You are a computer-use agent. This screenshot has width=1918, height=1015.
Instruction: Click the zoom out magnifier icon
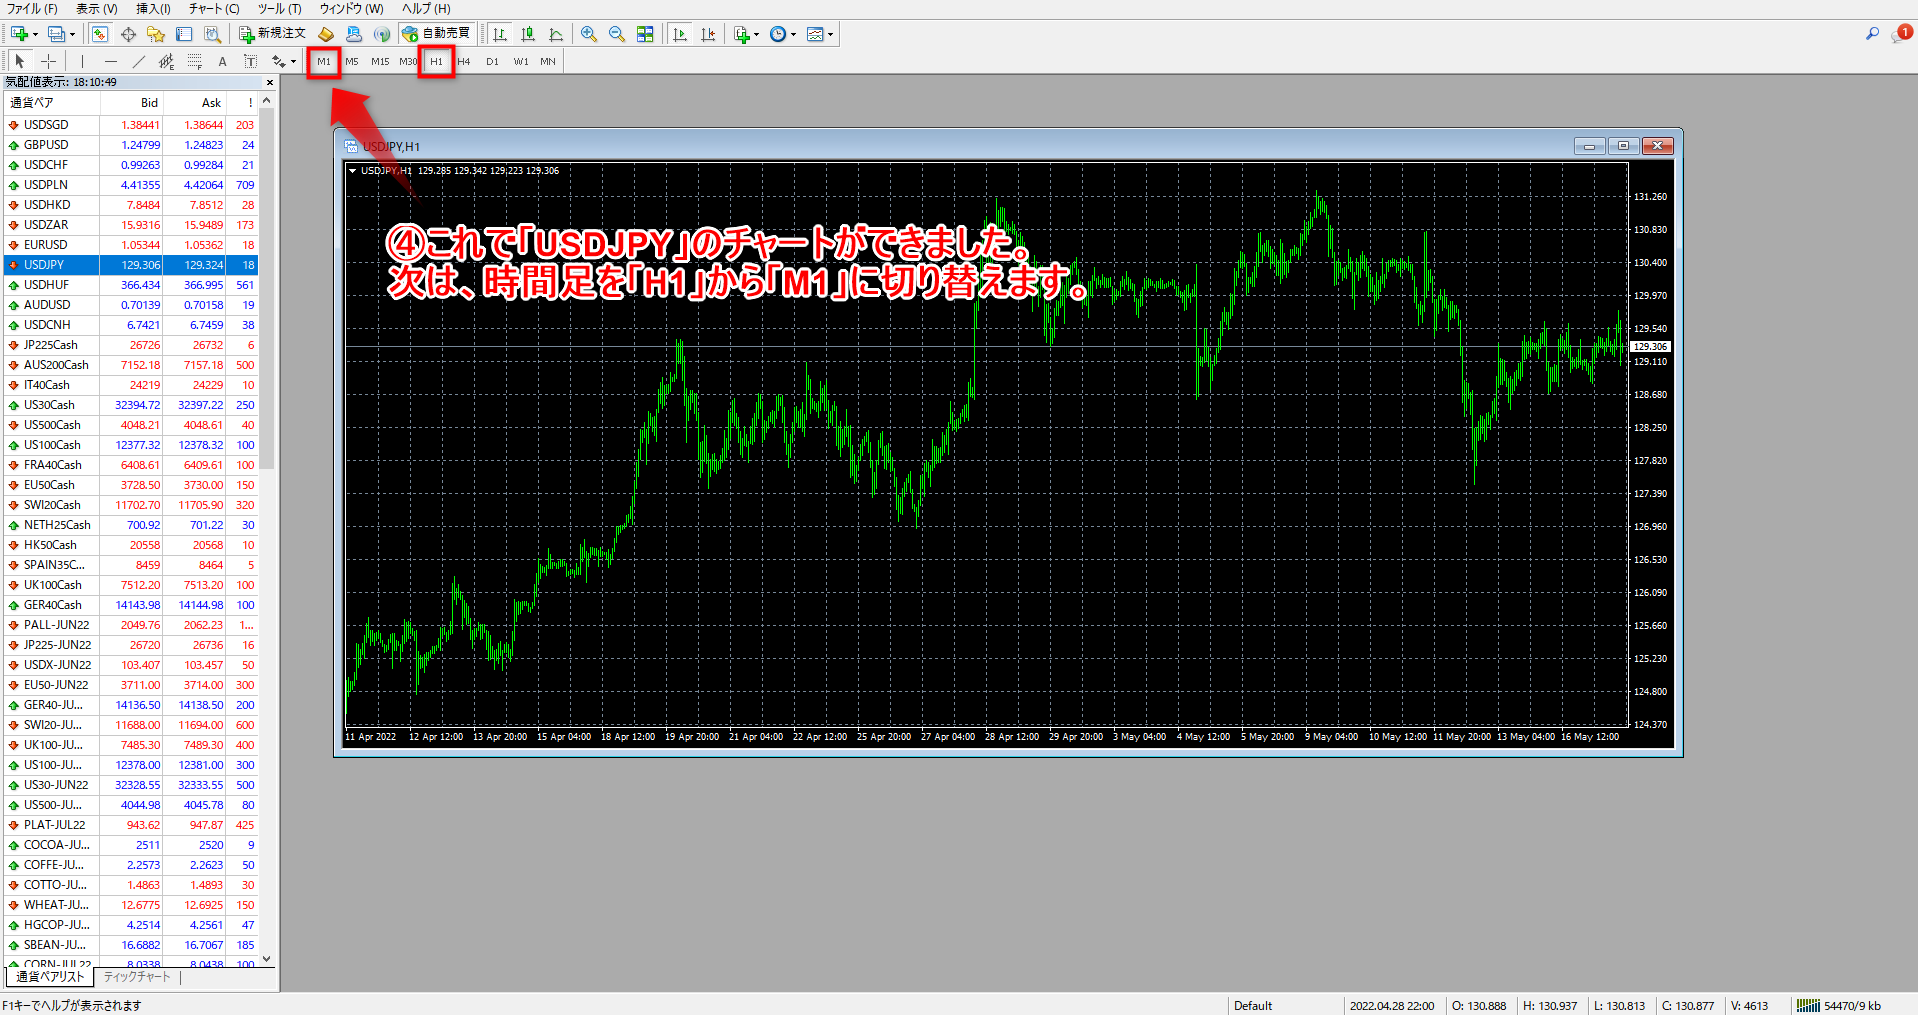(617, 34)
